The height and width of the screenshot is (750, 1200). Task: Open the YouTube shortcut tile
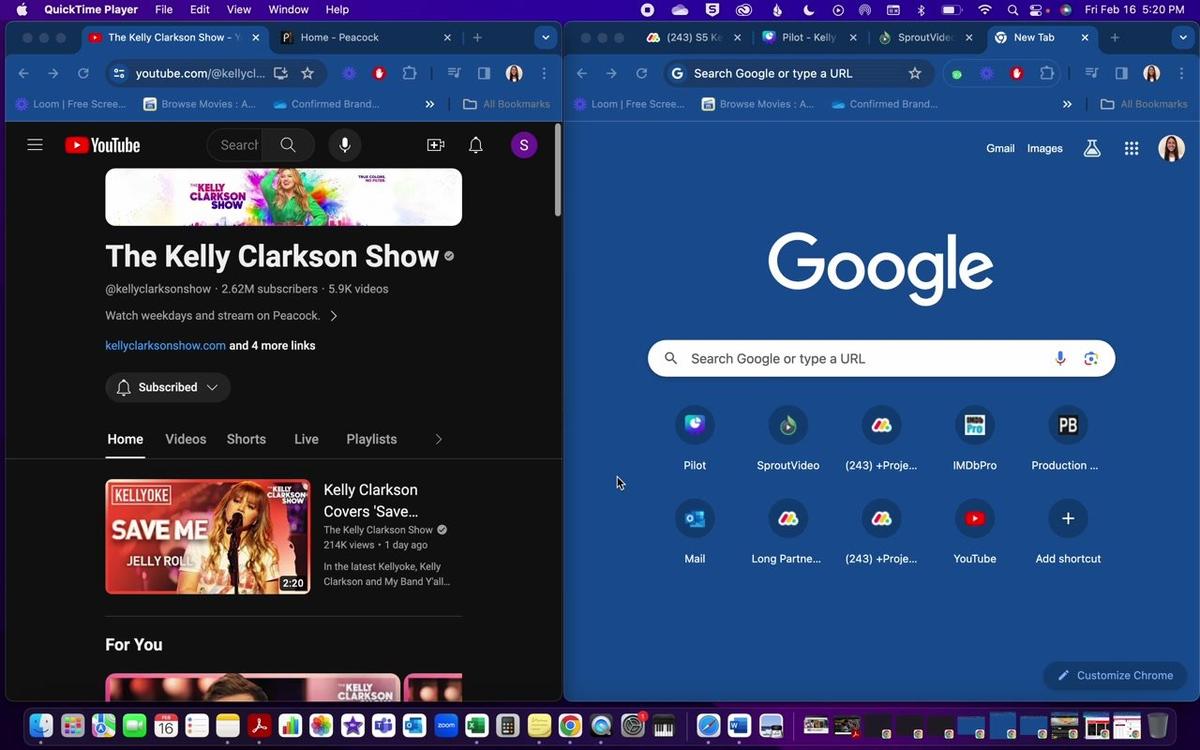[x=975, y=531]
